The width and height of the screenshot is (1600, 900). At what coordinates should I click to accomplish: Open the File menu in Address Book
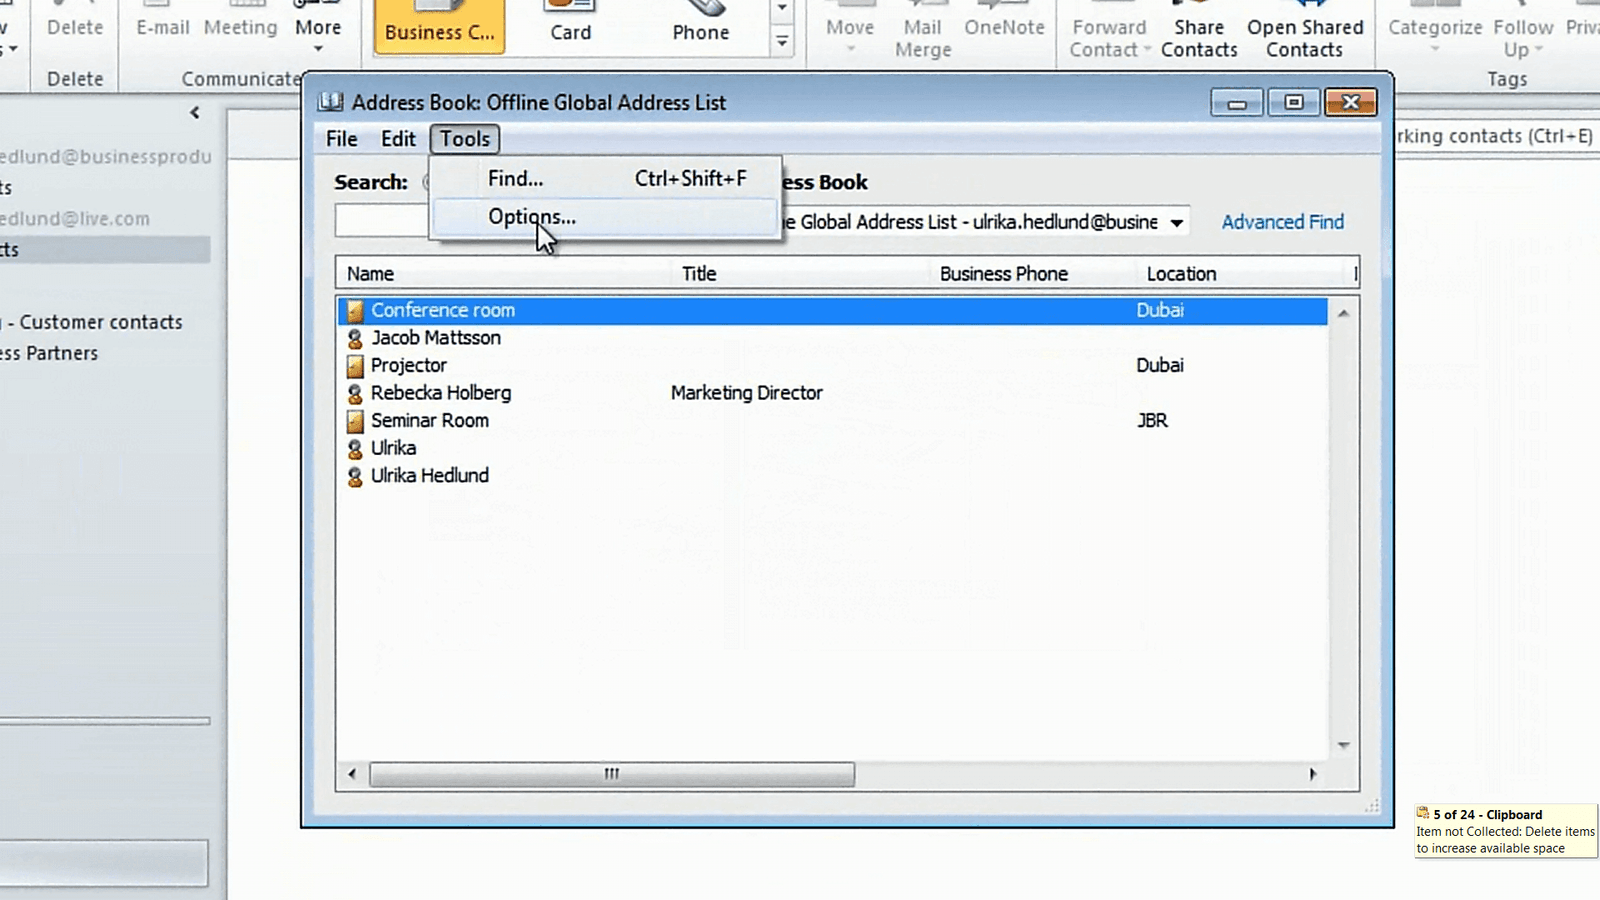[341, 139]
